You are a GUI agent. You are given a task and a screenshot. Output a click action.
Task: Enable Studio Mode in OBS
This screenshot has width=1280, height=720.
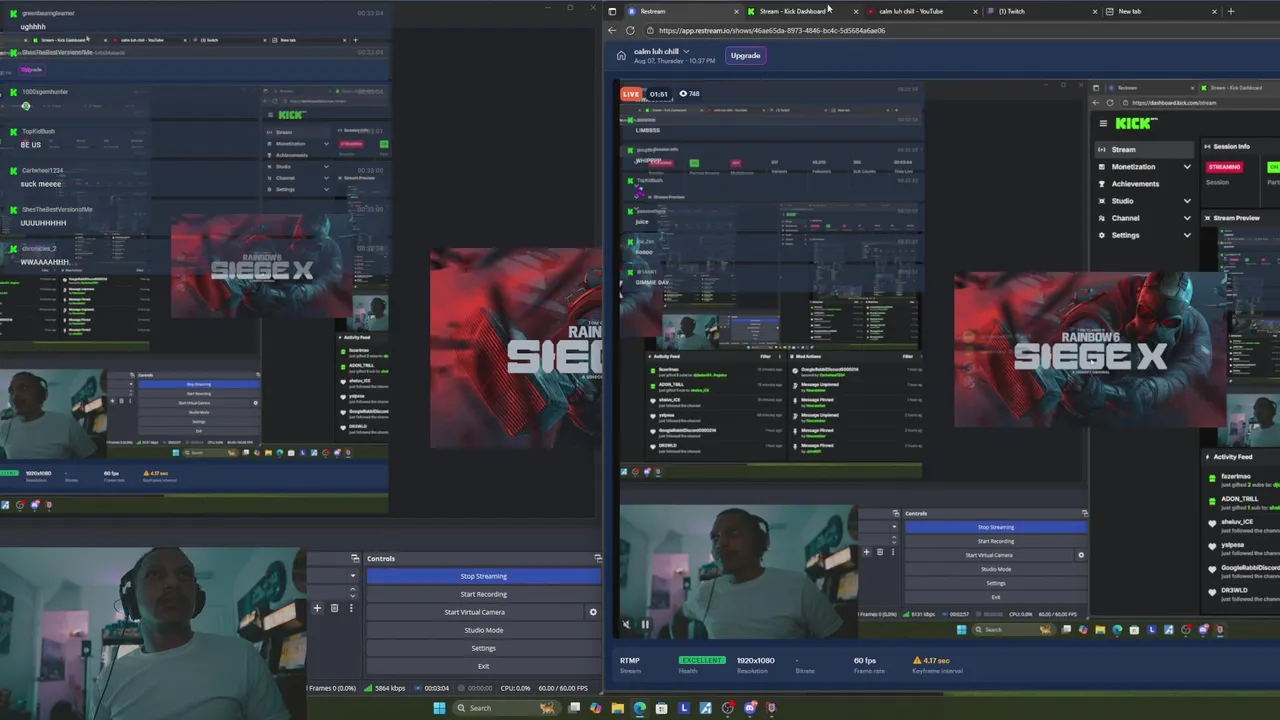[483, 630]
